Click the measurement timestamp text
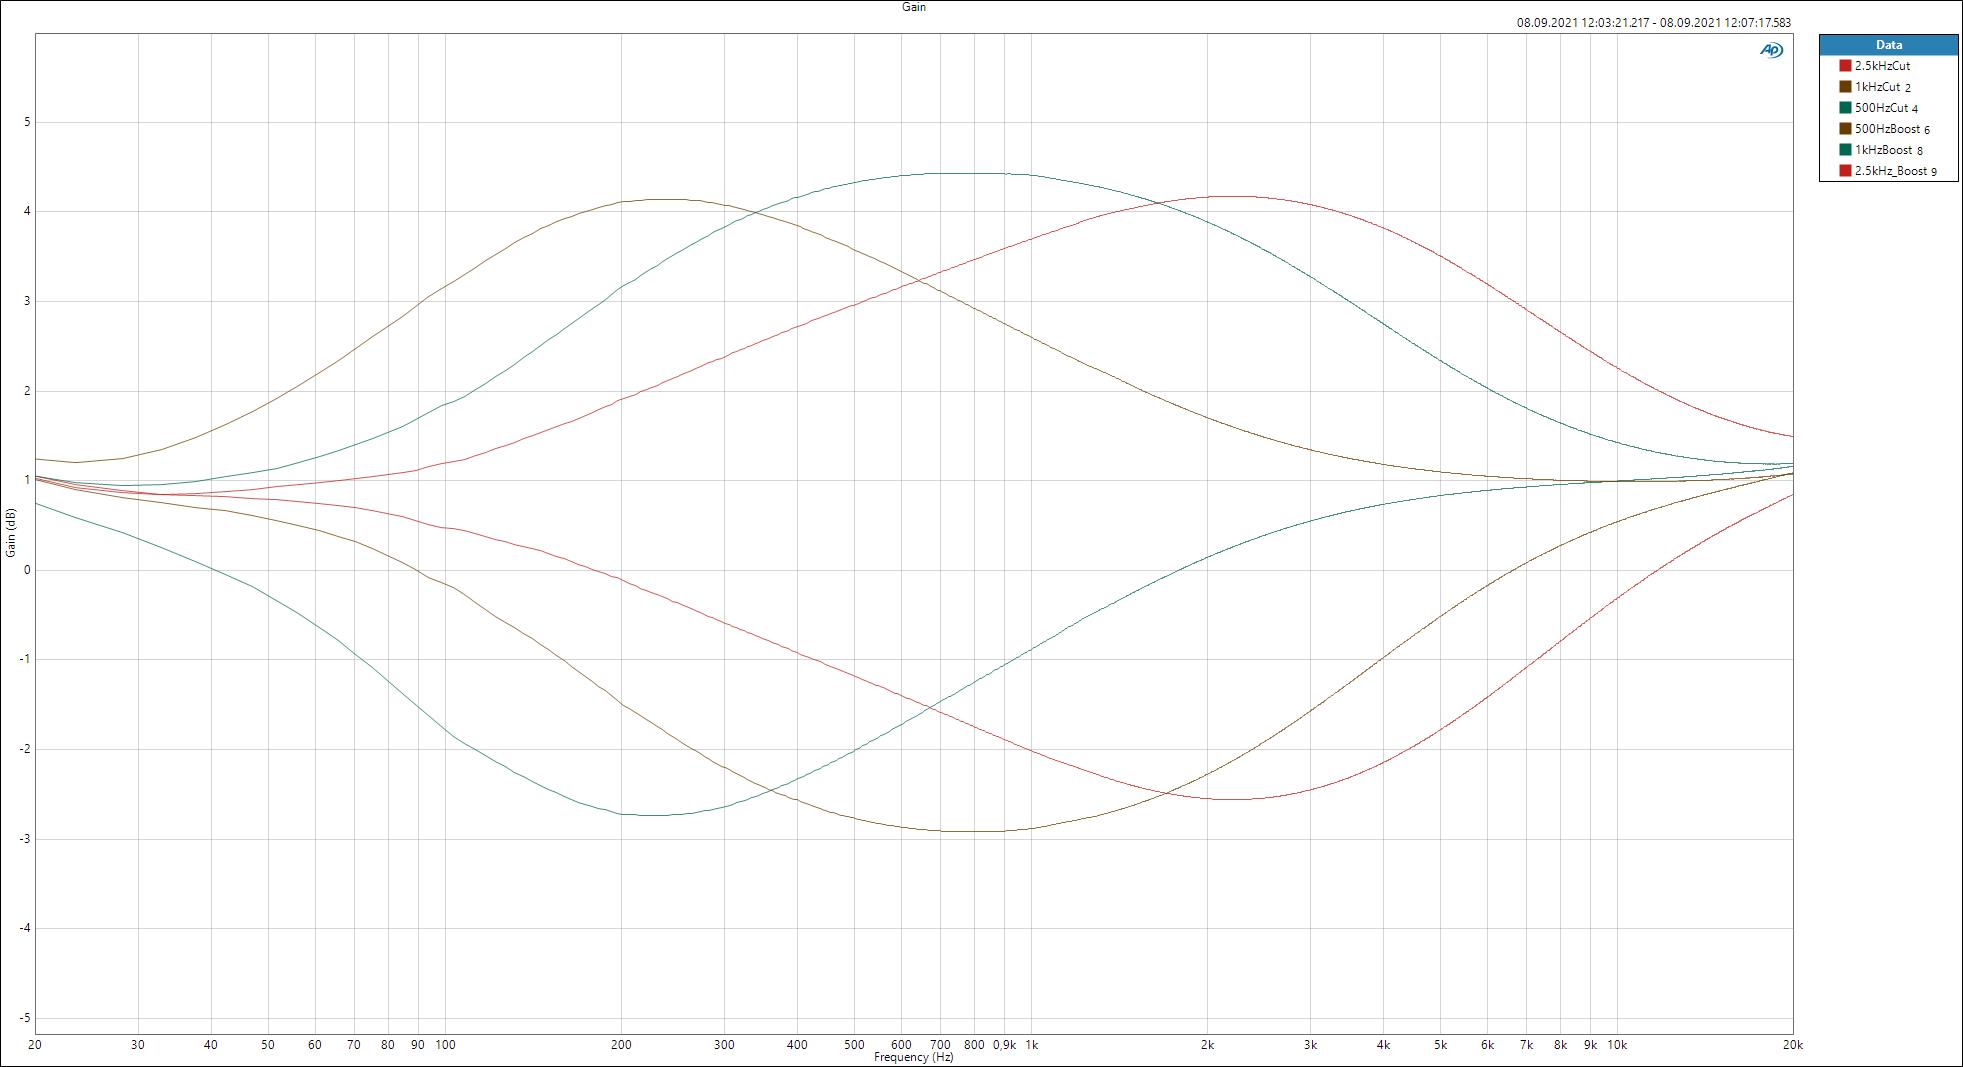The image size is (1963, 1067). pyautogui.click(x=1654, y=22)
